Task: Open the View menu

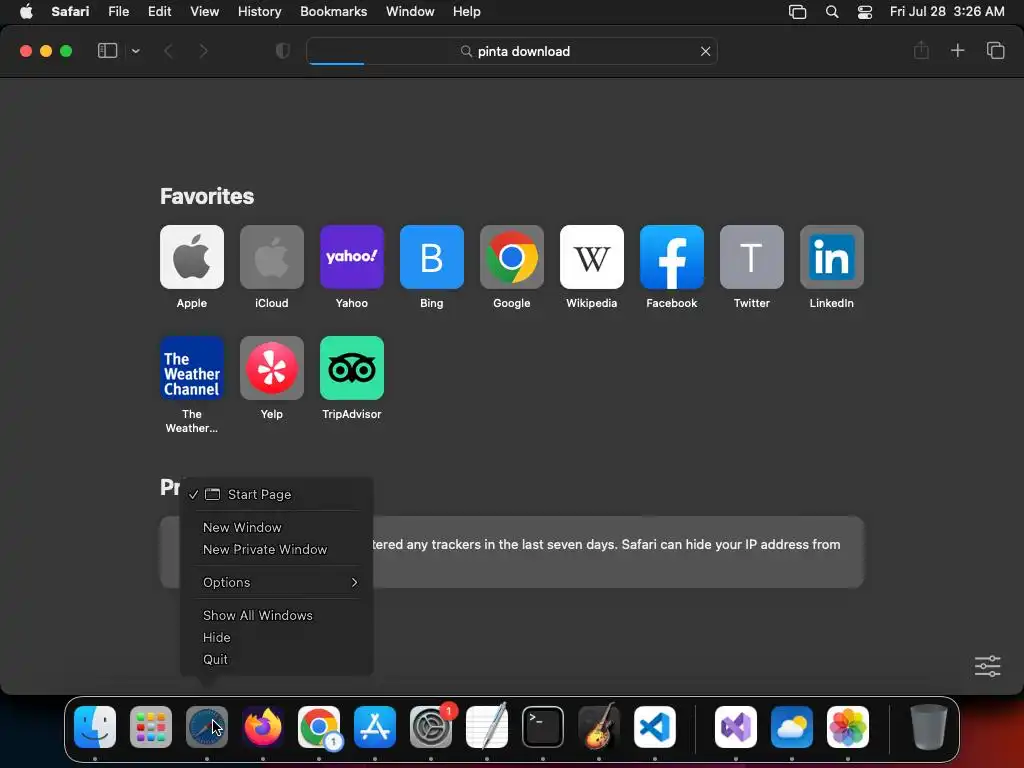Action: click(204, 11)
